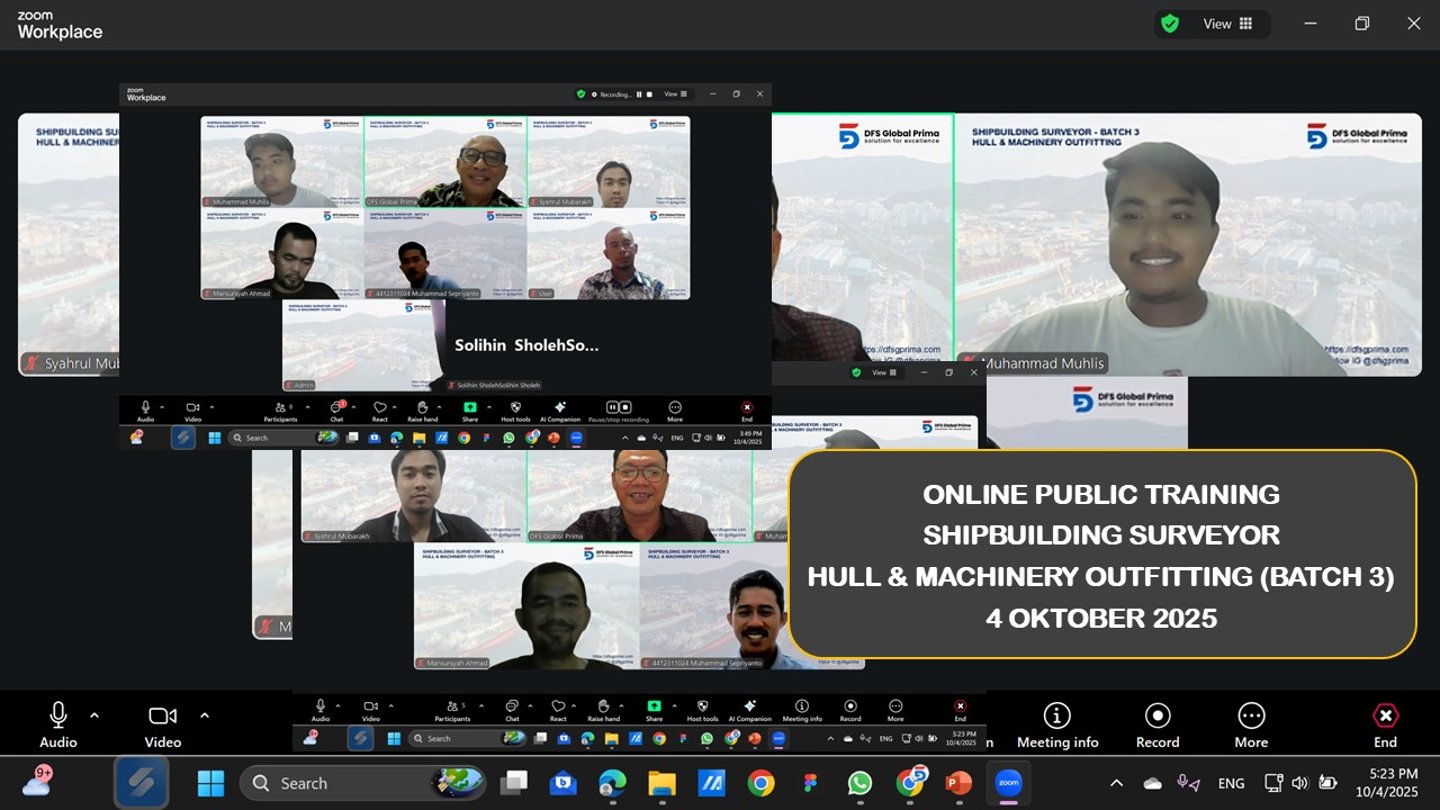
Task: Click Share in the lower embedded Zoom toolbar
Action: [x=654, y=710]
